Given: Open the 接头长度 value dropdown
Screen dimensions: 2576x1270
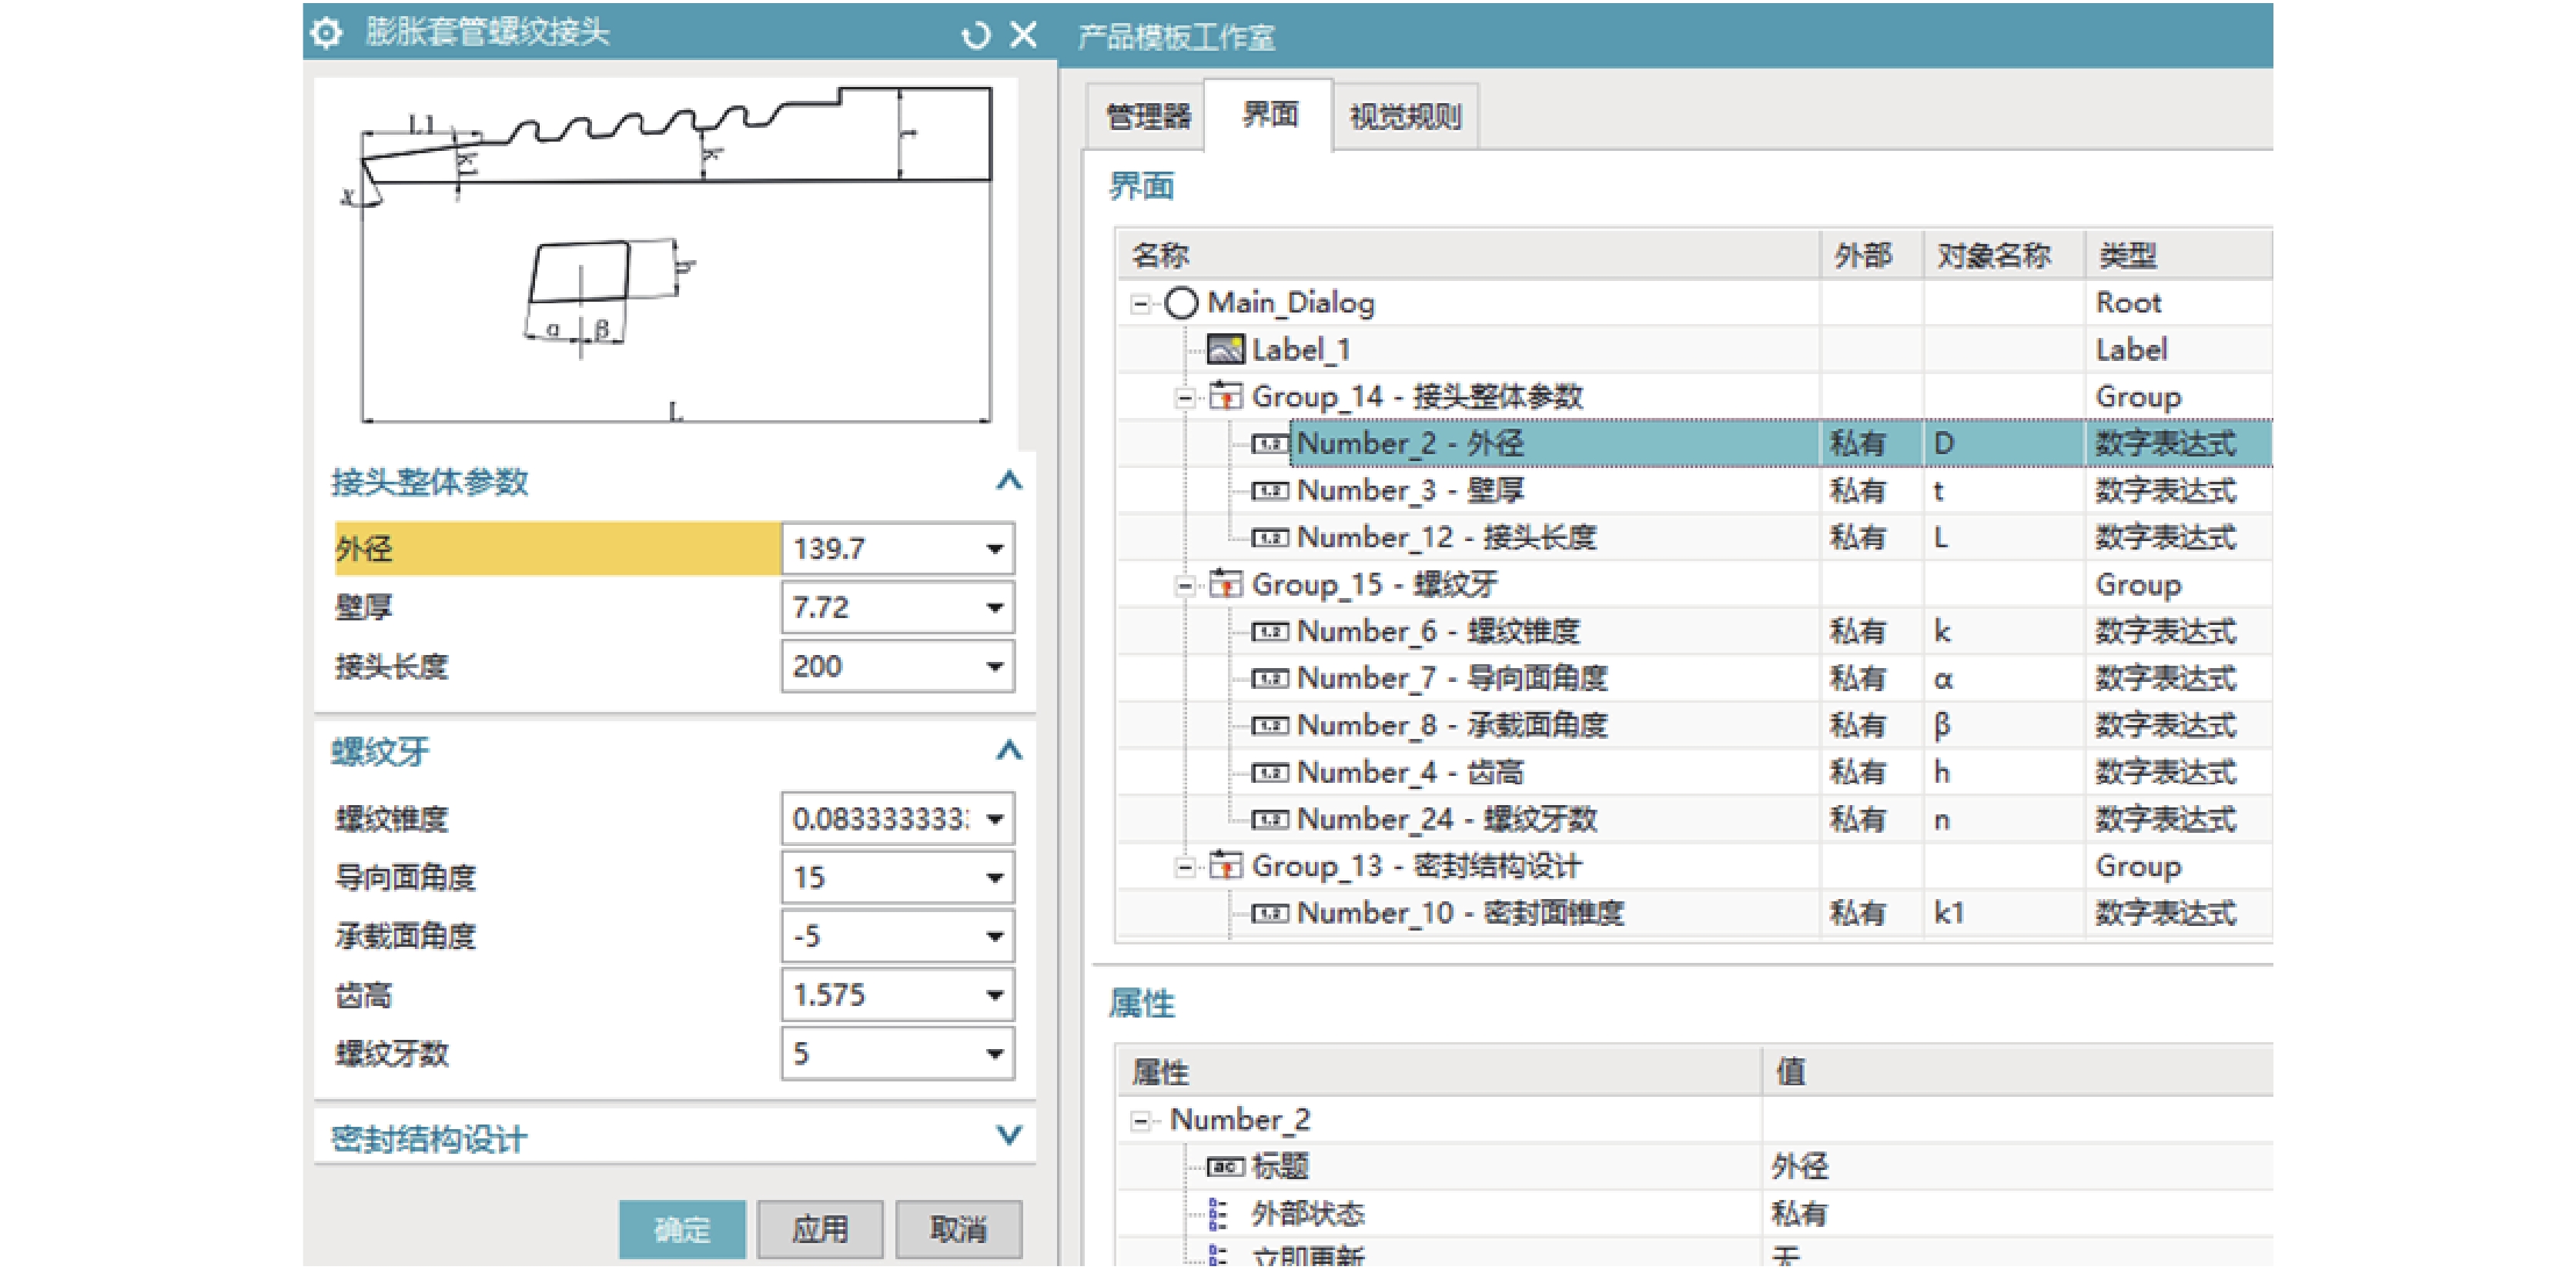Looking at the screenshot, I should click(995, 666).
